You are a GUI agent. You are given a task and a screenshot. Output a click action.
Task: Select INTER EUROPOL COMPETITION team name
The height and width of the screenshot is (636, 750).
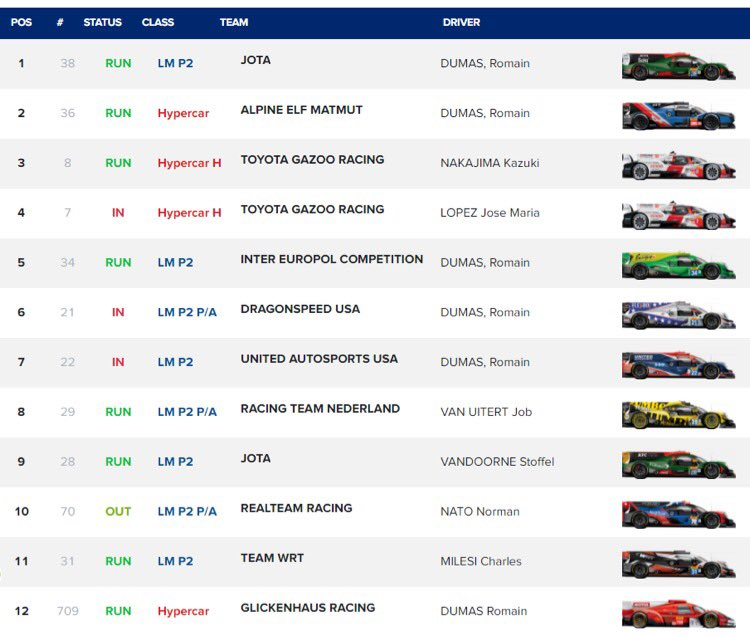(331, 259)
